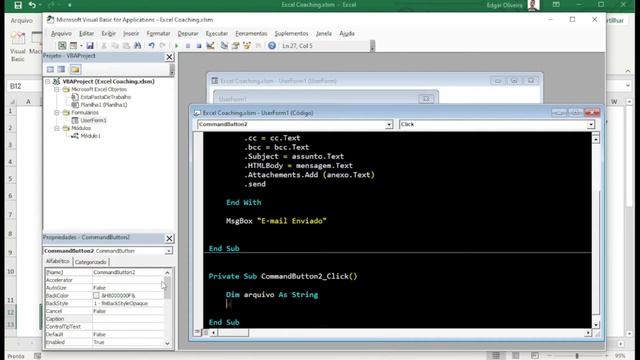
Task: Click the View Microsoft Excel toolbar icon
Action: [x=62, y=46]
